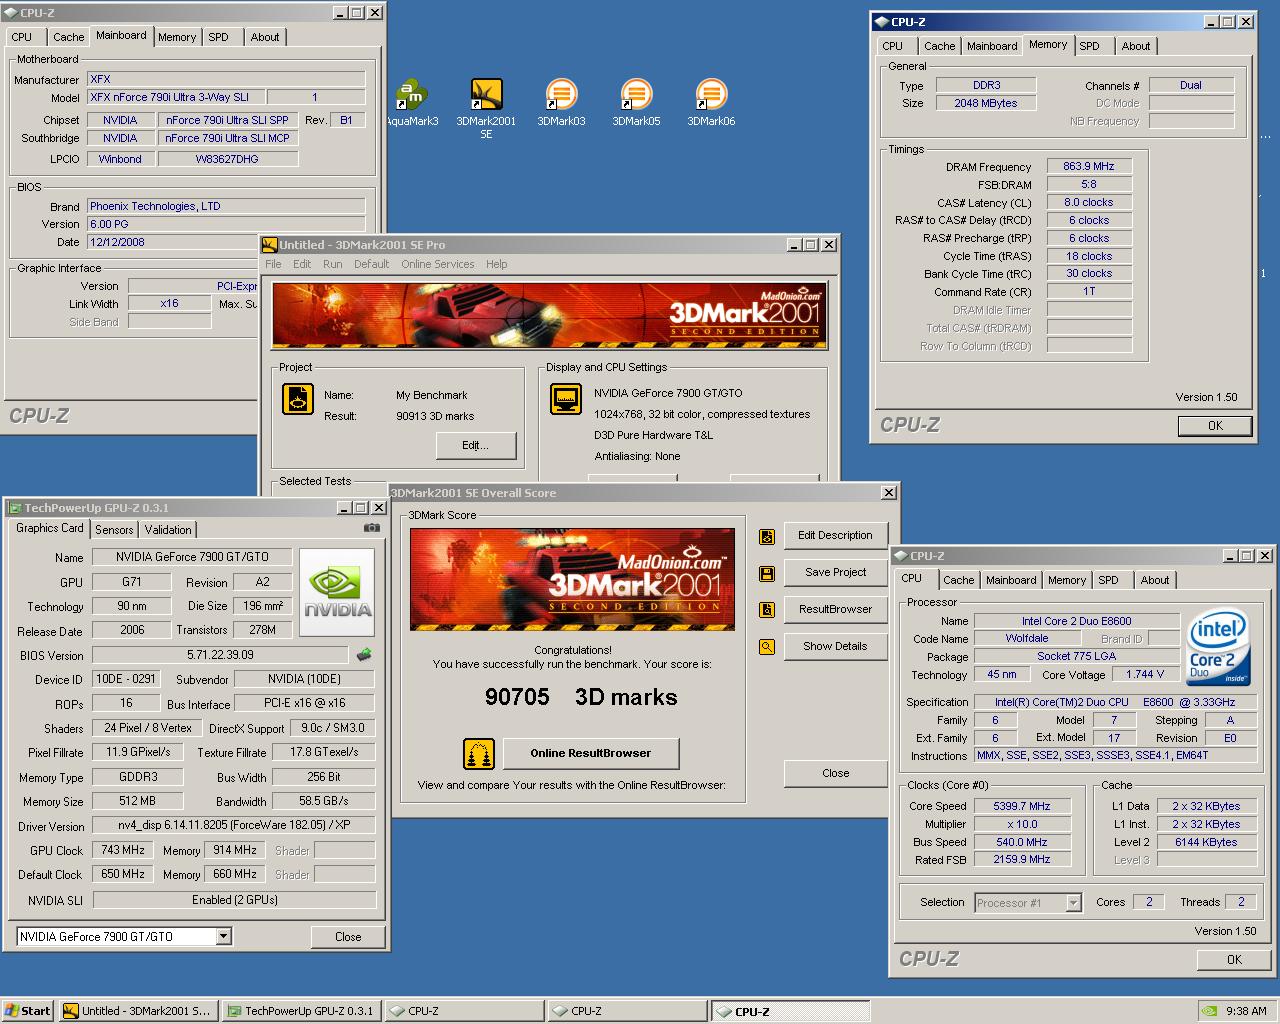1280x1024 pixels.
Task: Click the ResultBrowser icon
Action: (767, 610)
